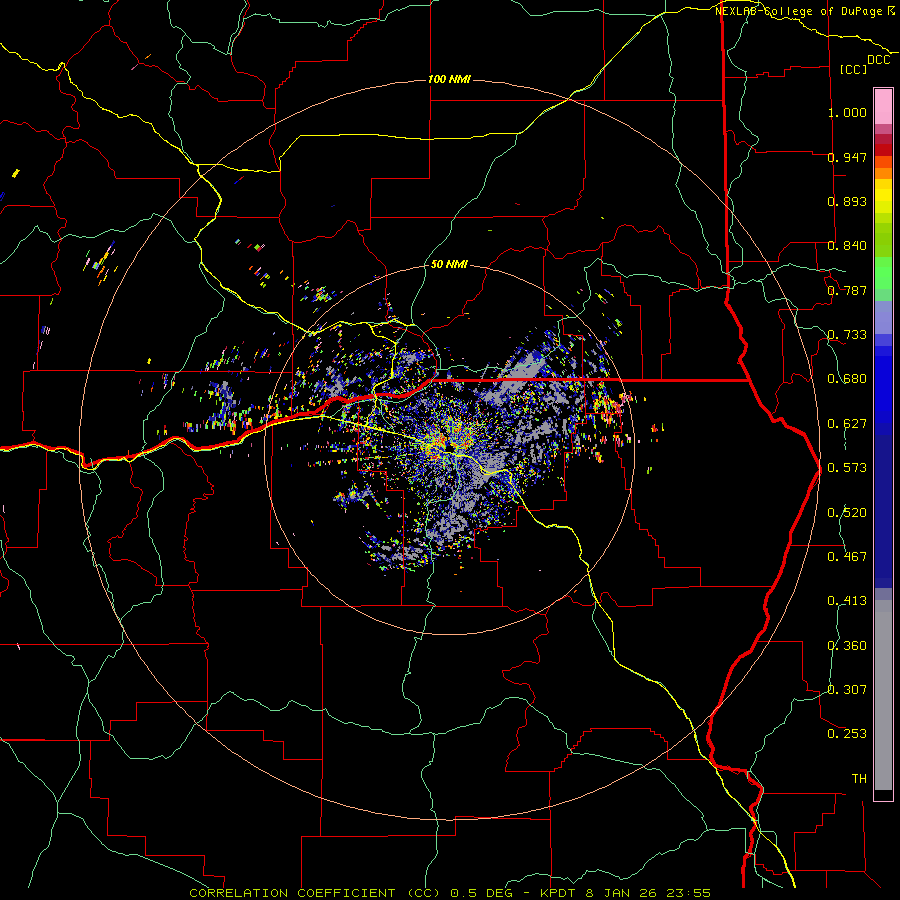Click the 0.733 legend value

847,335
